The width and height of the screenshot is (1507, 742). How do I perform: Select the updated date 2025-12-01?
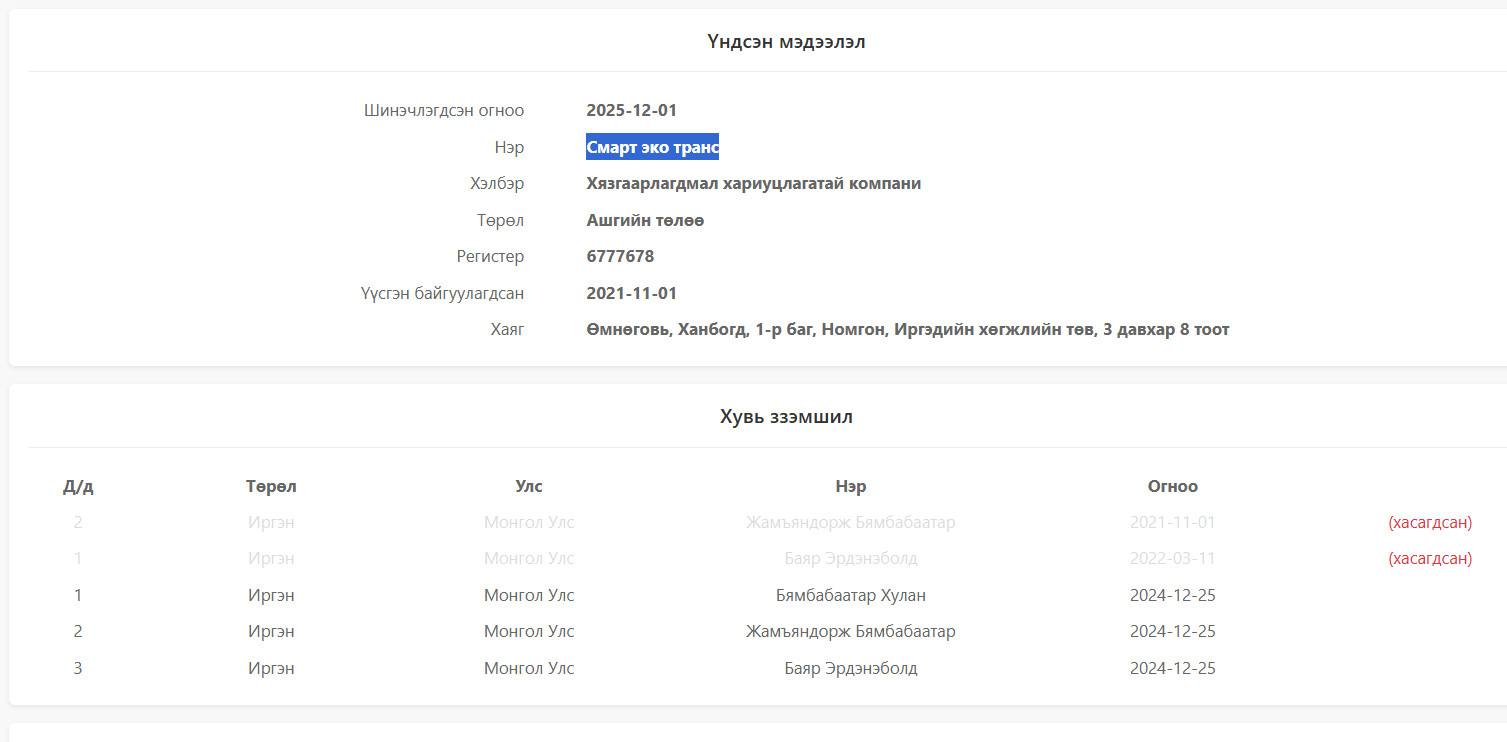pyautogui.click(x=631, y=110)
